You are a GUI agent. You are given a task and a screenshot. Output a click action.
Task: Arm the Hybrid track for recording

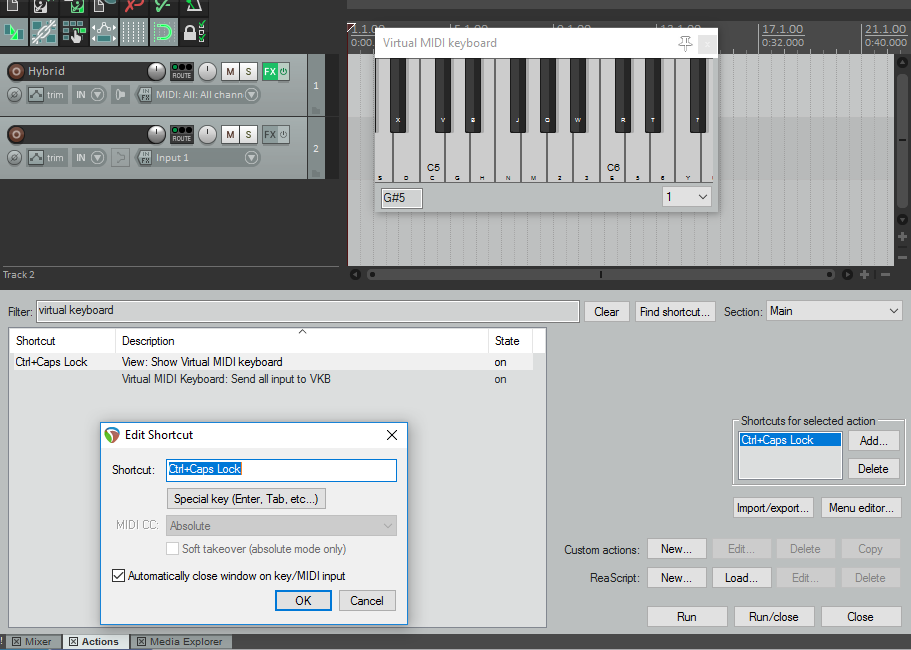16,71
